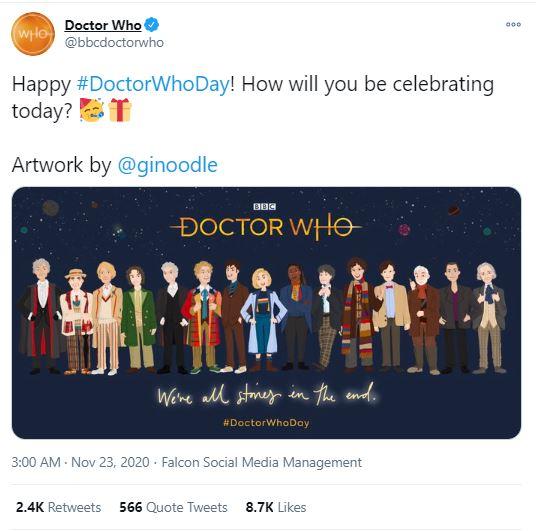Click the blue verified badge
The image size is (536, 531).
click(x=151, y=25)
